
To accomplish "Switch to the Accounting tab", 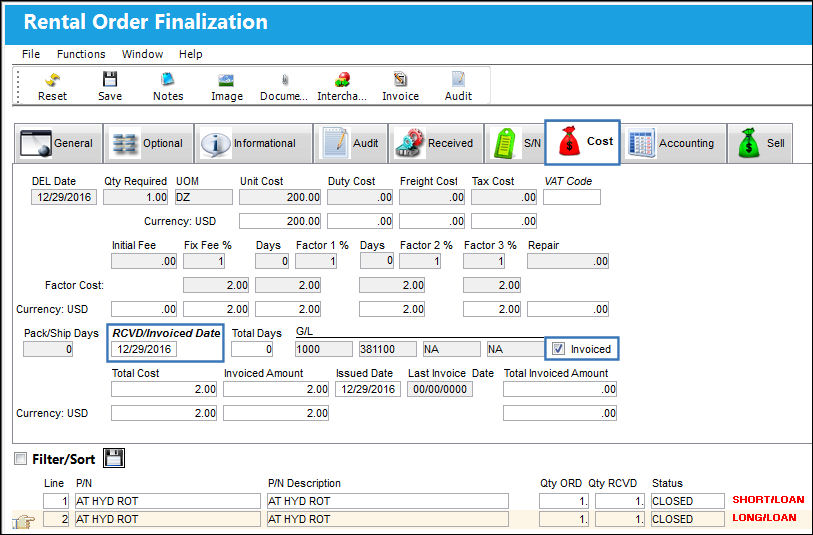I will tap(674, 144).
